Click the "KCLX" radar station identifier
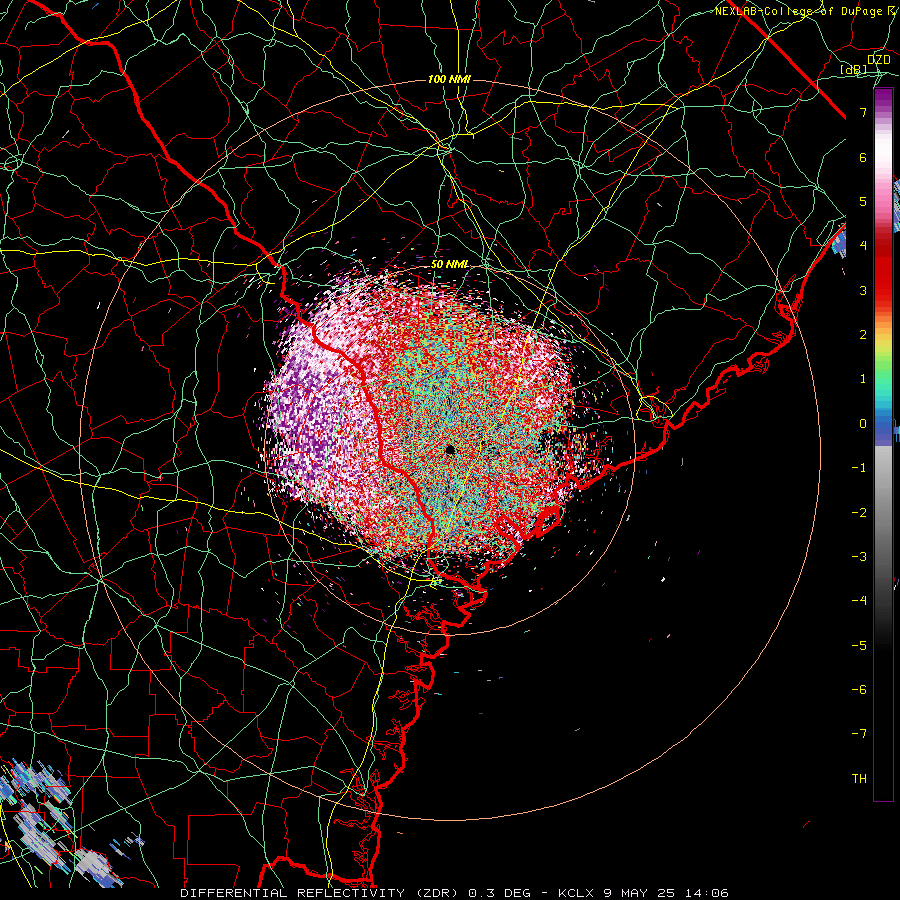Screen dimensions: 900x900 tap(577, 893)
